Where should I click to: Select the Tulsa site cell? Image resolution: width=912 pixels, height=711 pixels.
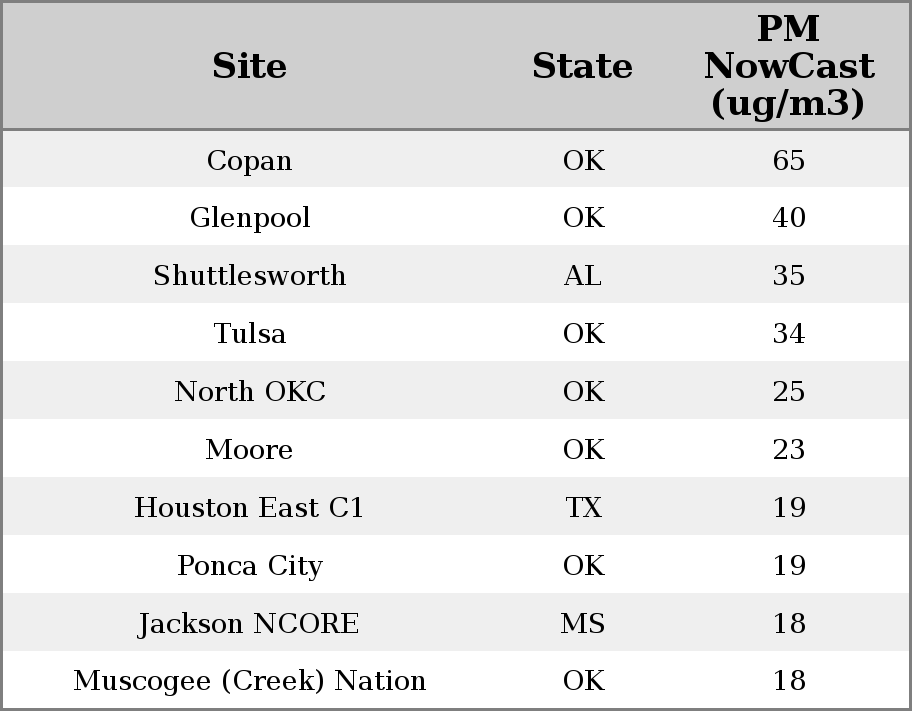pos(249,333)
